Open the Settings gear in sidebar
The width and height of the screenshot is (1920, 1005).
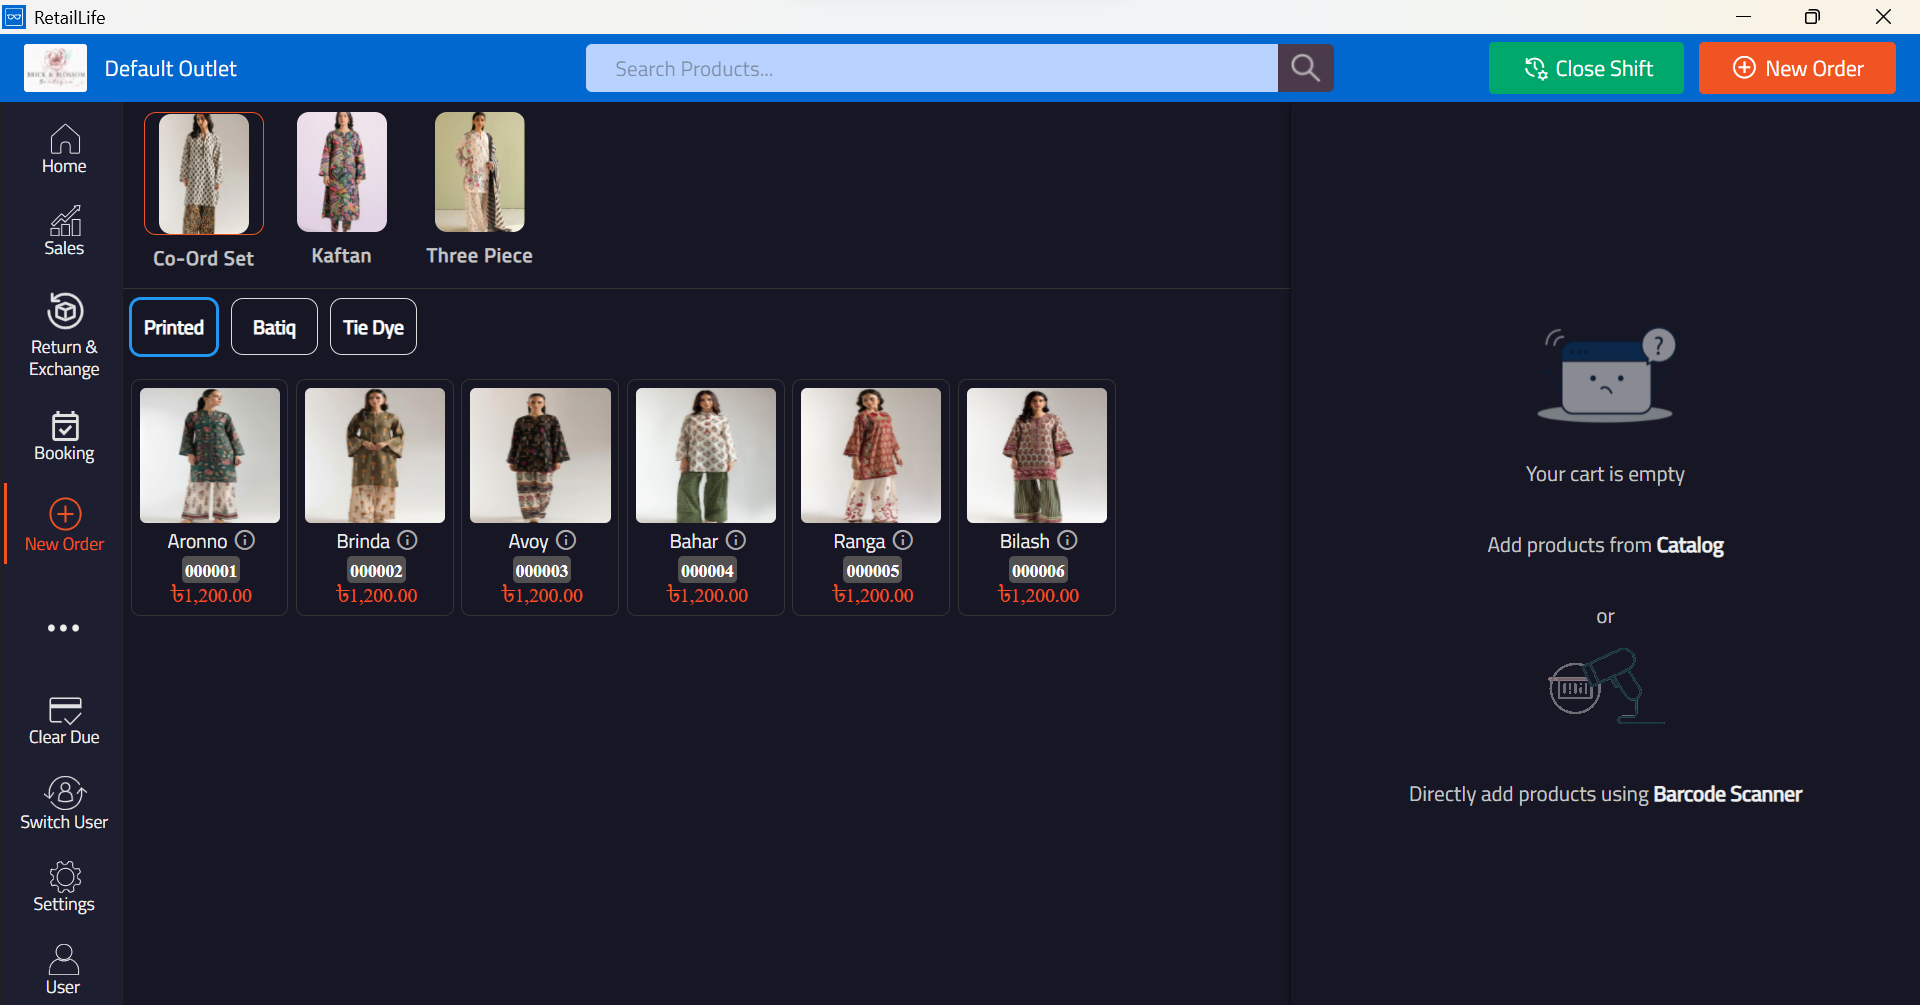click(65, 876)
